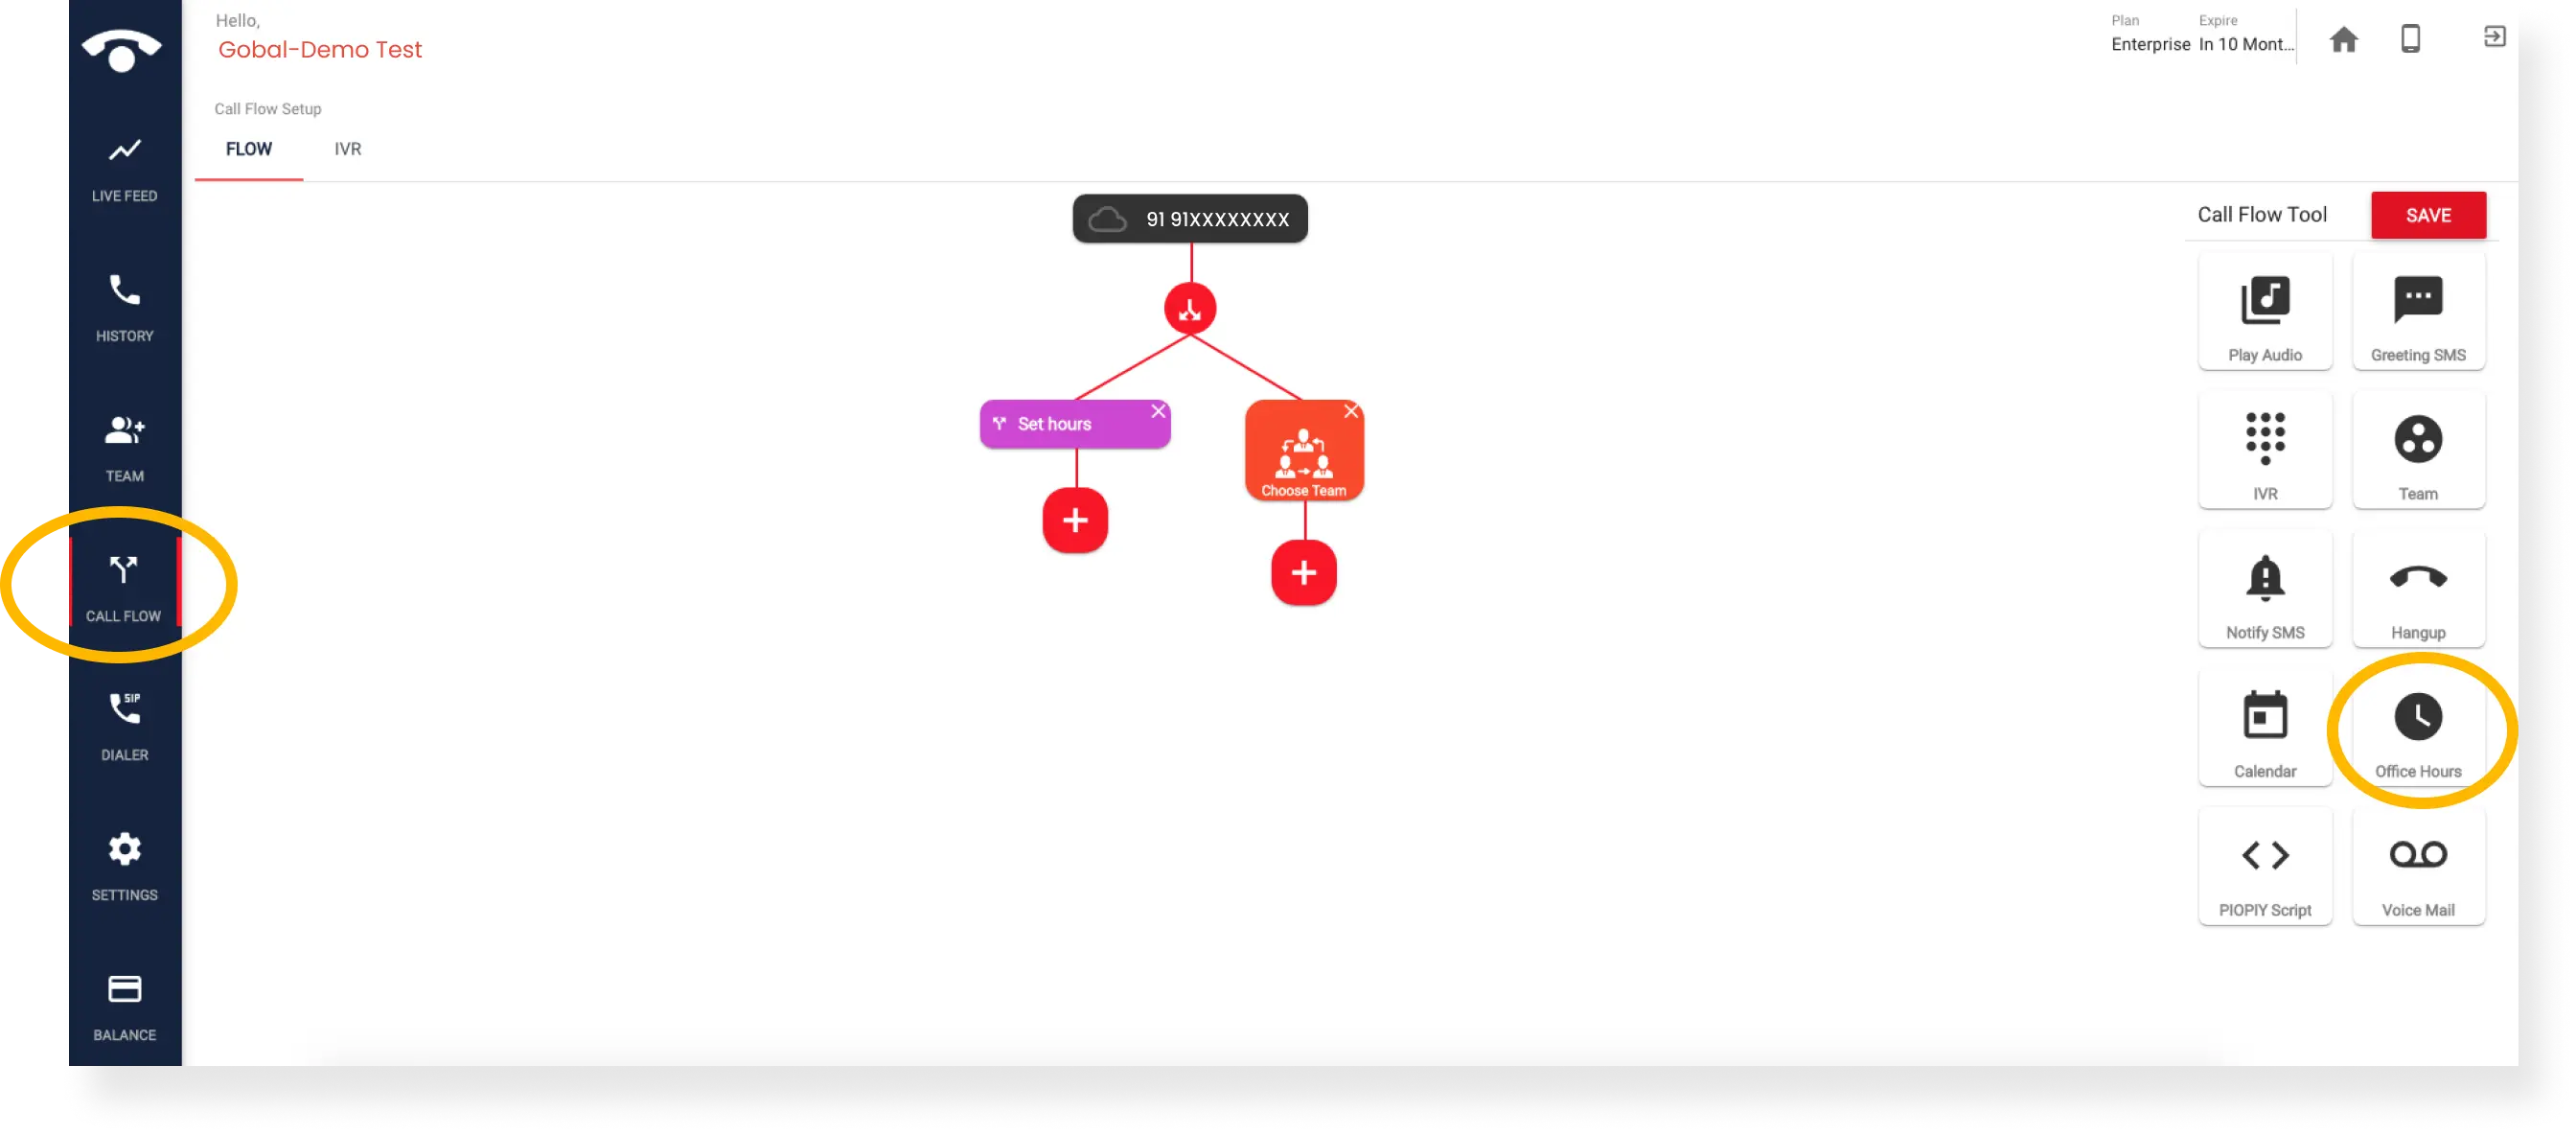
Task: Switch to the FLOW tab
Action: click(x=248, y=148)
